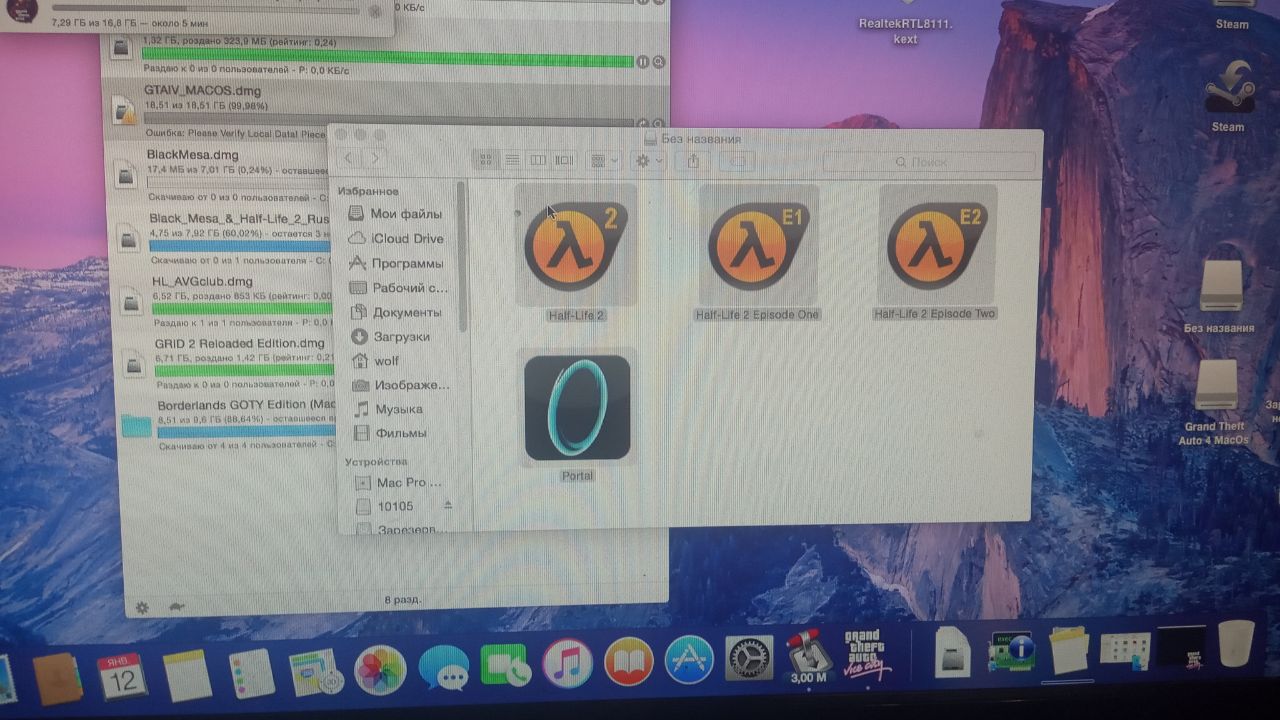The width and height of the screenshot is (1280, 720).
Task: Click the Finder Share button
Action: [x=692, y=160]
